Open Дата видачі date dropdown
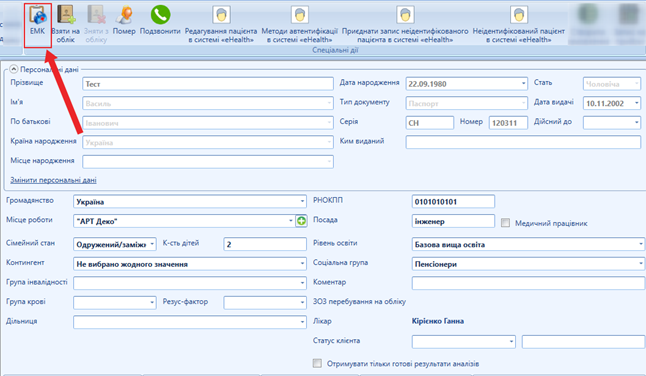Screen dimensions: 646x376 (x=637, y=103)
